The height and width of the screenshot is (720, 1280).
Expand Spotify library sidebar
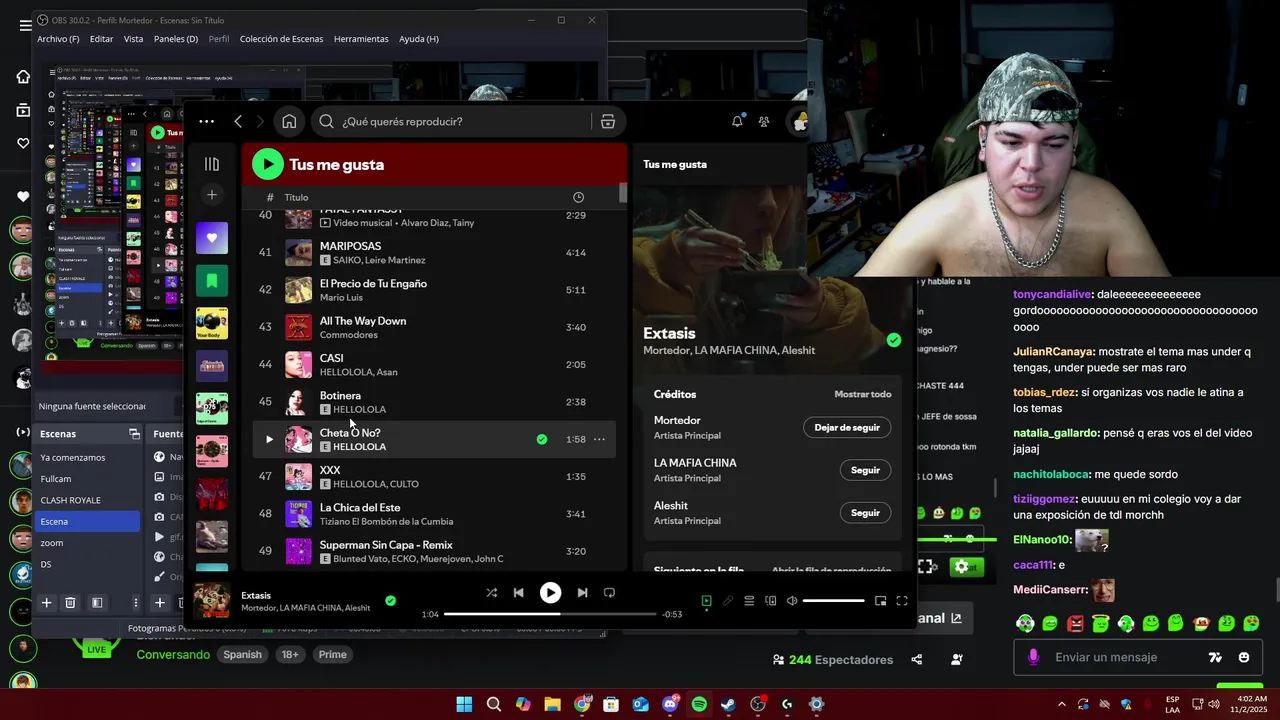click(212, 164)
